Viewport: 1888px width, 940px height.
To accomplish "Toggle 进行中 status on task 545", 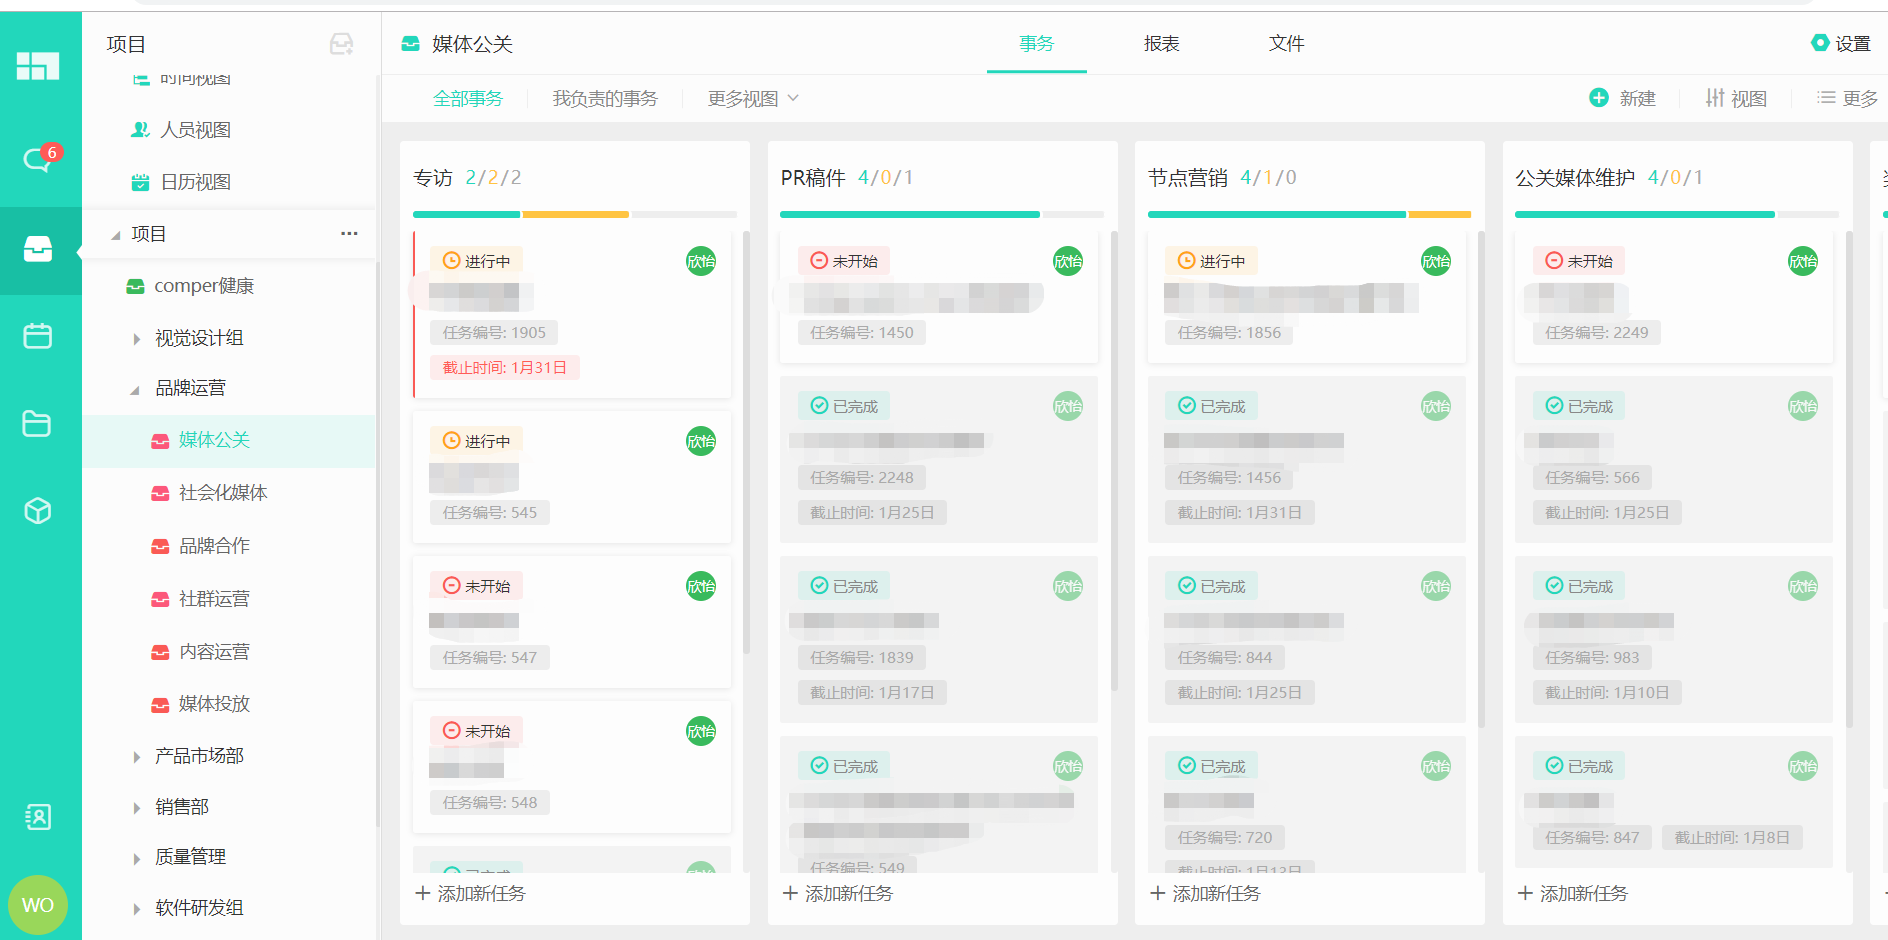I will [476, 441].
